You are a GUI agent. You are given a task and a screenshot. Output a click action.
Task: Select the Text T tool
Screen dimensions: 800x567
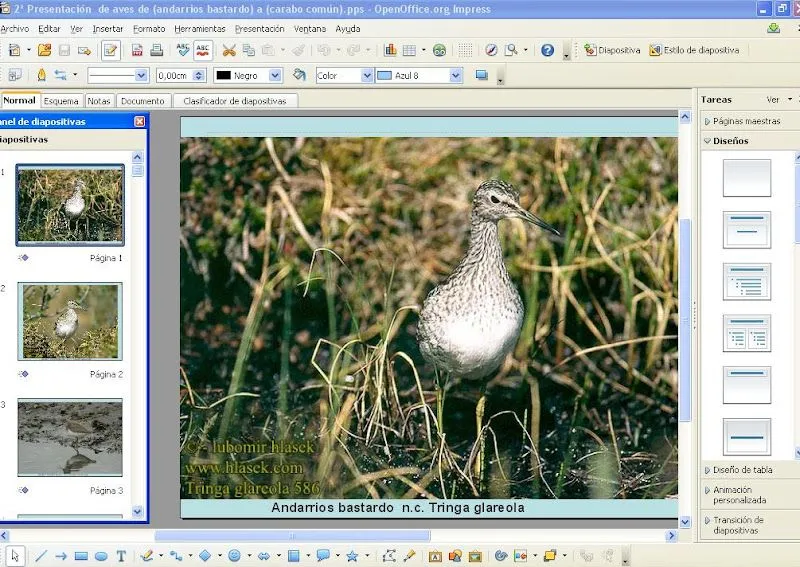tap(121, 556)
